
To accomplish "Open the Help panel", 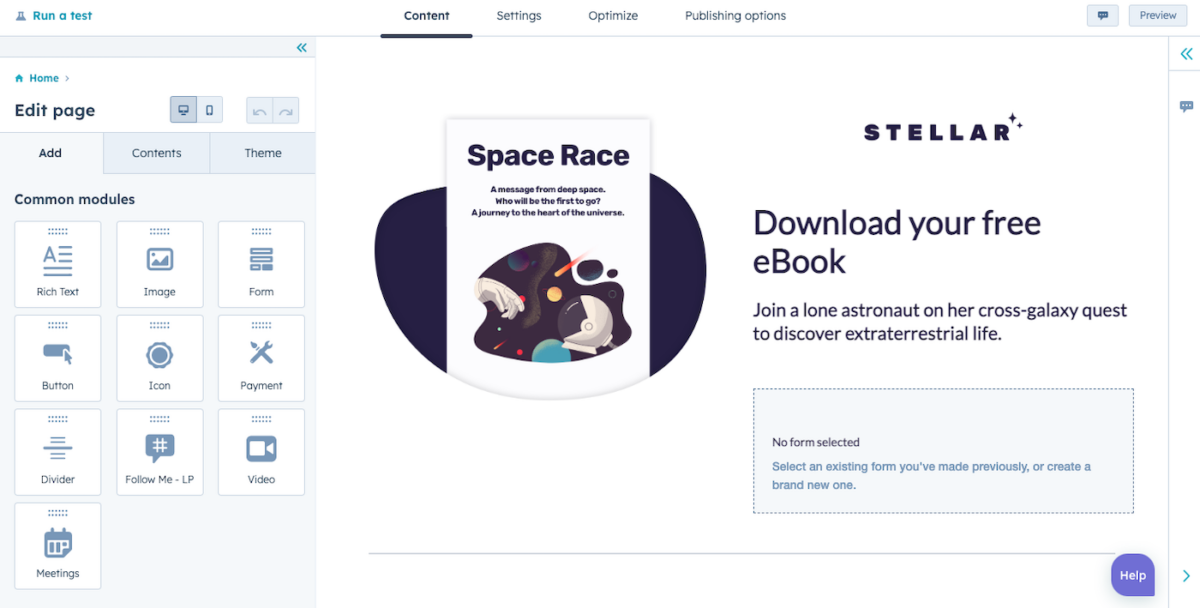I will pyautogui.click(x=1132, y=575).
